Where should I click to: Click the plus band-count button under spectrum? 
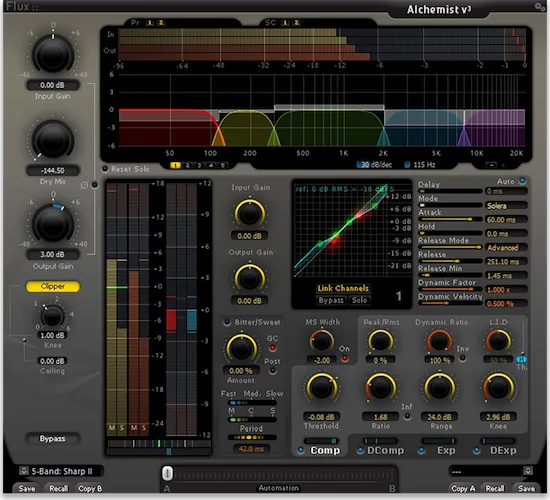point(503,165)
